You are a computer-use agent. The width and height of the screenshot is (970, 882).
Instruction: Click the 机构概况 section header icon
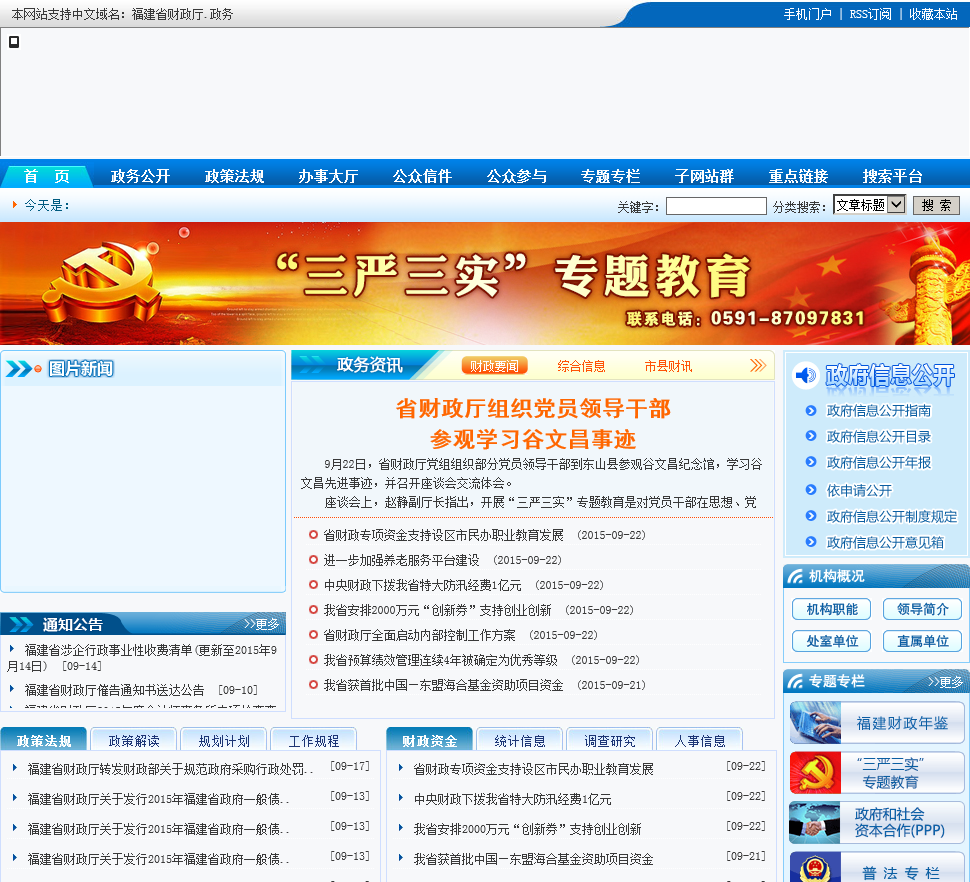pos(794,576)
